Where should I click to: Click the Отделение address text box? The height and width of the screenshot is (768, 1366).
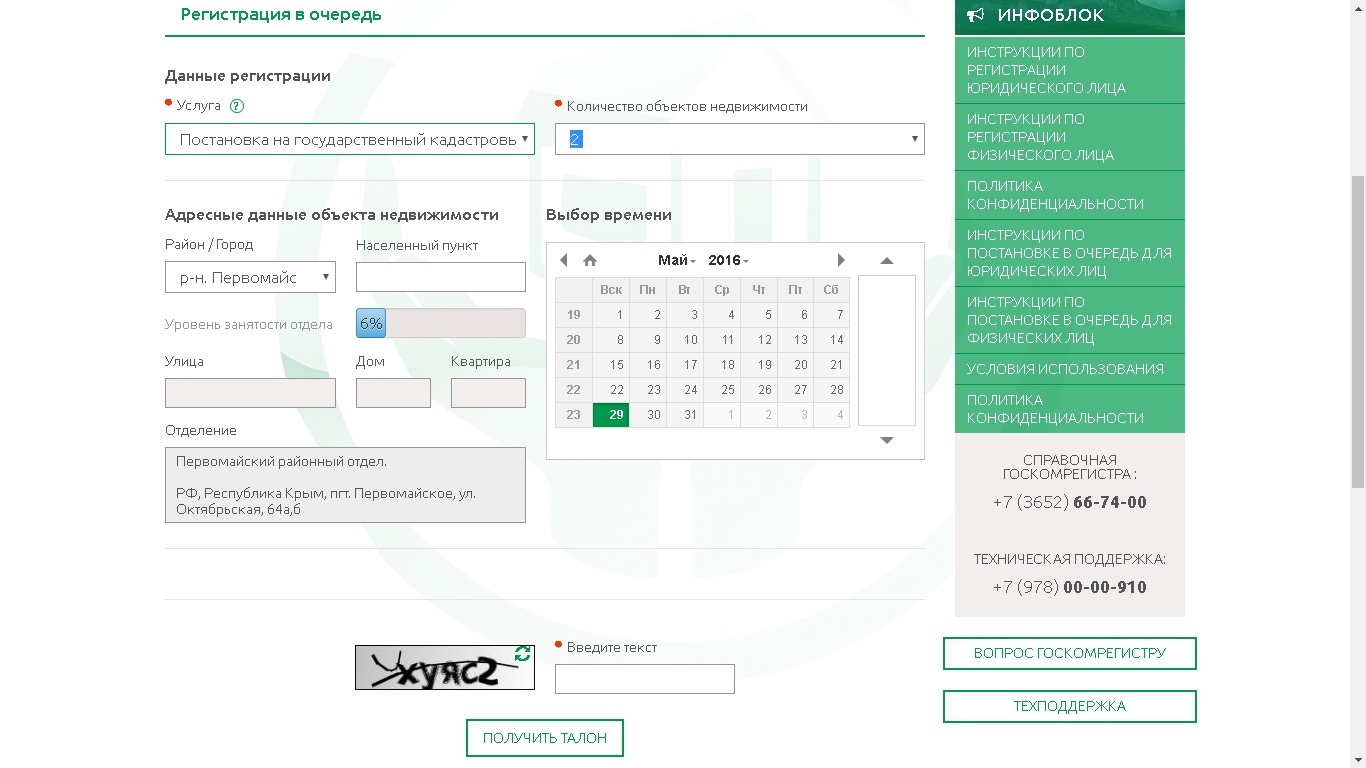click(x=345, y=485)
